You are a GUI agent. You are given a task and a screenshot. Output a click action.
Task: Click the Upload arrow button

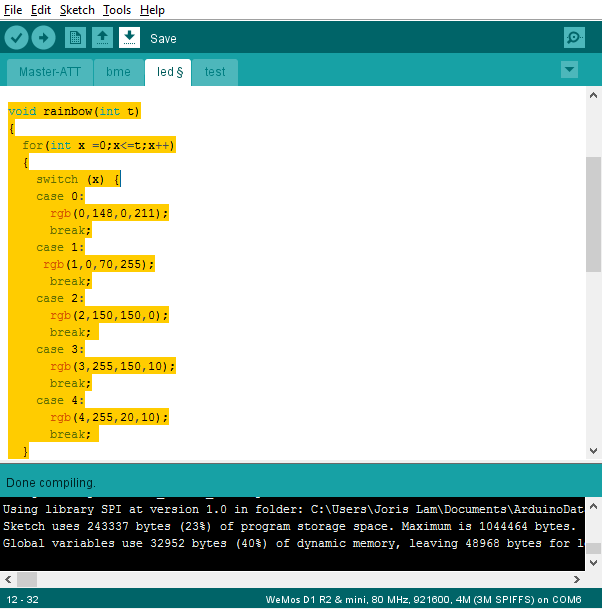[43, 38]
